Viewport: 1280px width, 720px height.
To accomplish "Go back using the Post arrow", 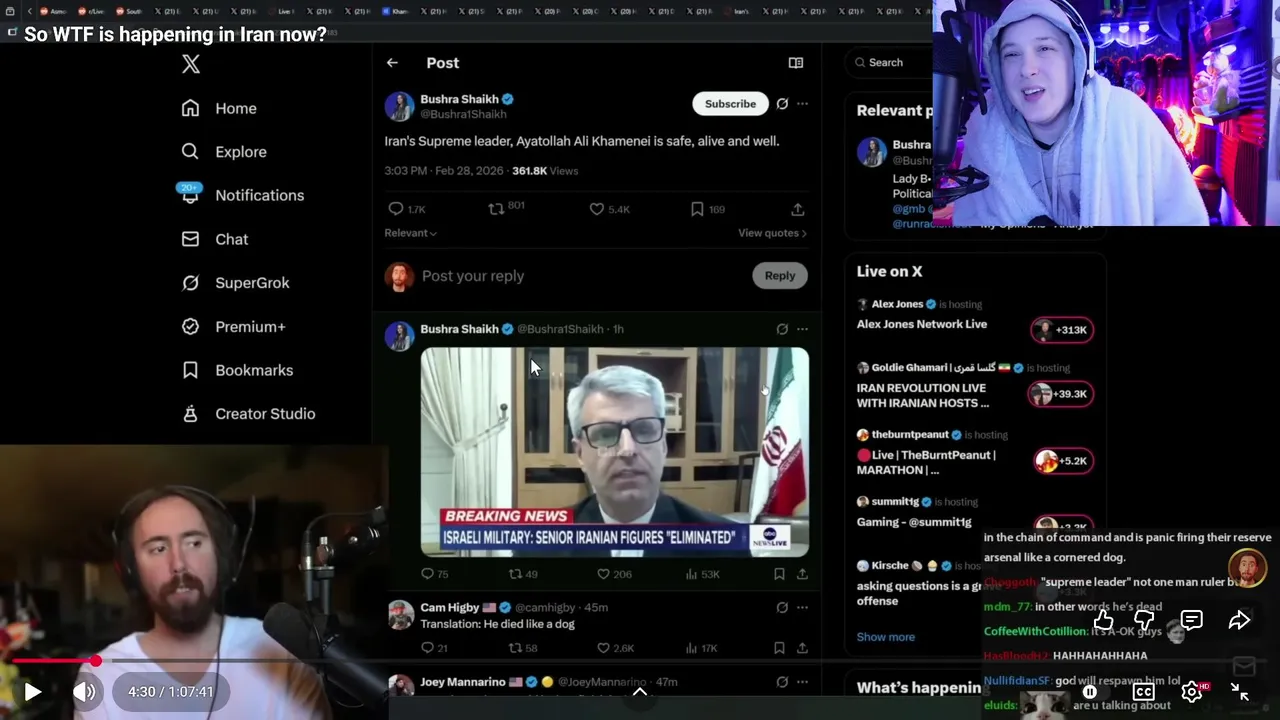I will tap(392, 63).
